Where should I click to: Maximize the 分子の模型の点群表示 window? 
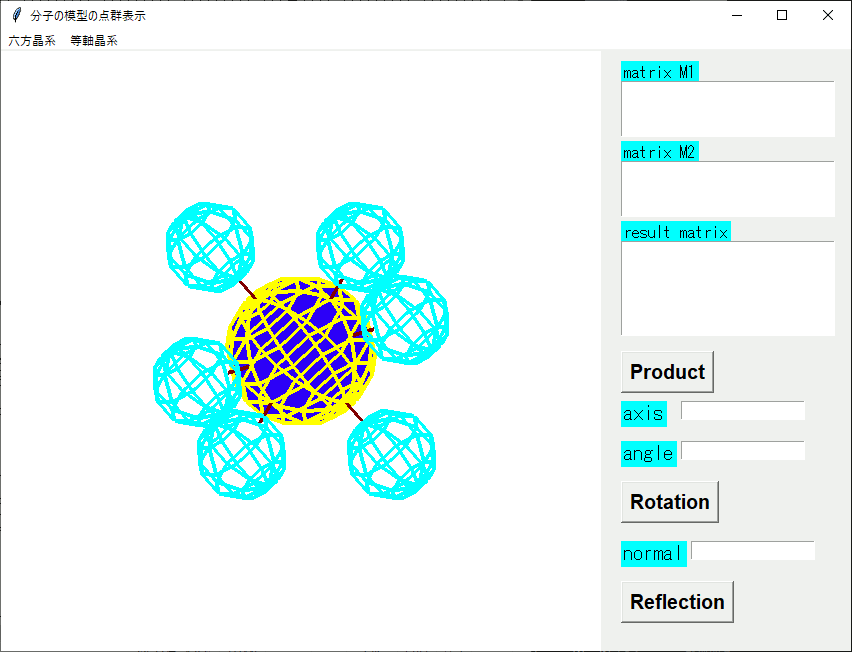782,15
